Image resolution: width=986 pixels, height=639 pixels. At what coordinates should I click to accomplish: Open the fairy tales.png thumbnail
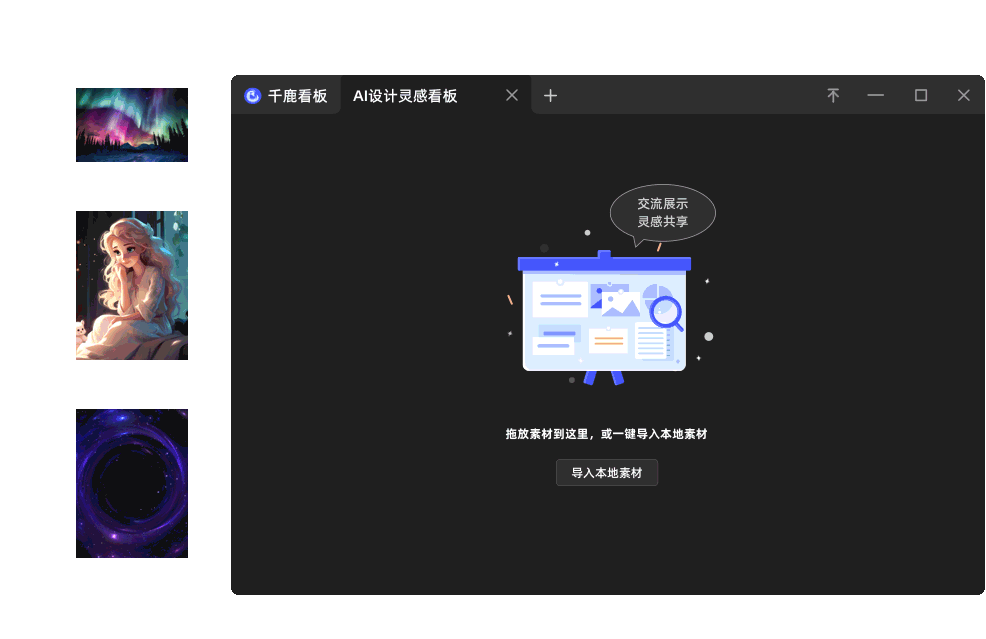[131, 285]
